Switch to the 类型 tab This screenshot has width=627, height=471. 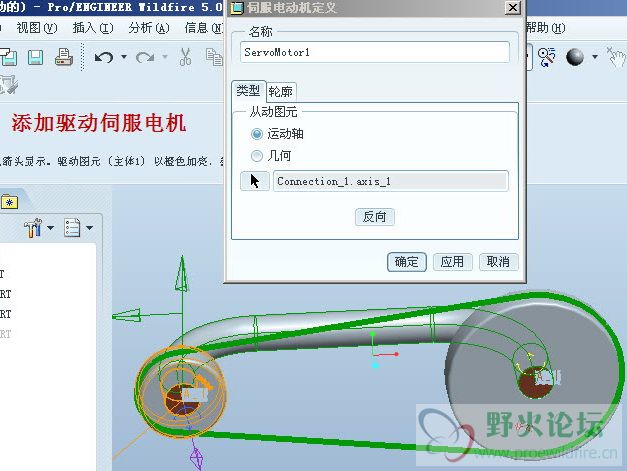pyautogui.click(x=248, y=91)
